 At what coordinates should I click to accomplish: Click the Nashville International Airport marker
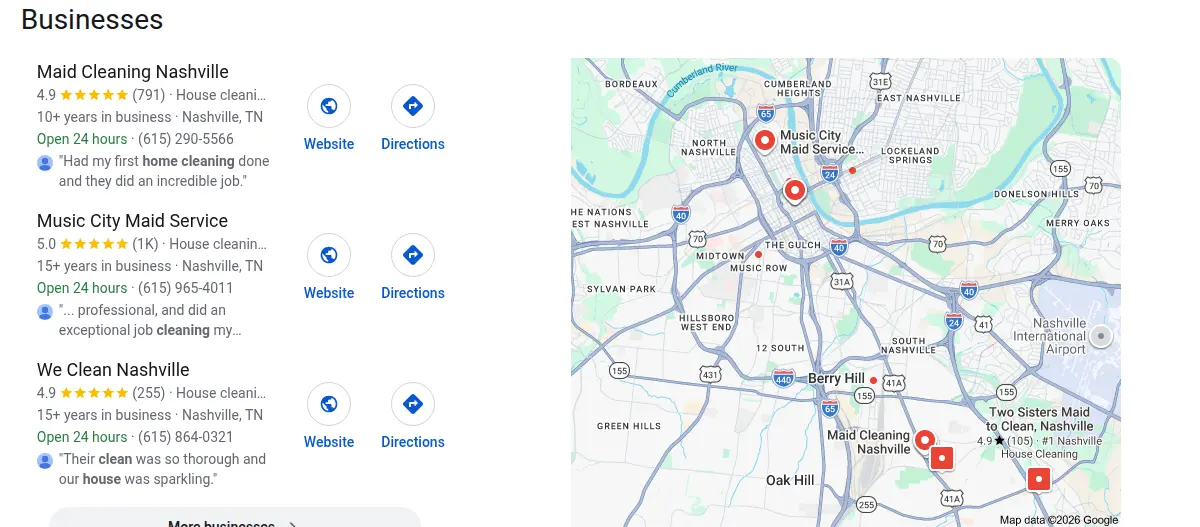pos(1100,336)
